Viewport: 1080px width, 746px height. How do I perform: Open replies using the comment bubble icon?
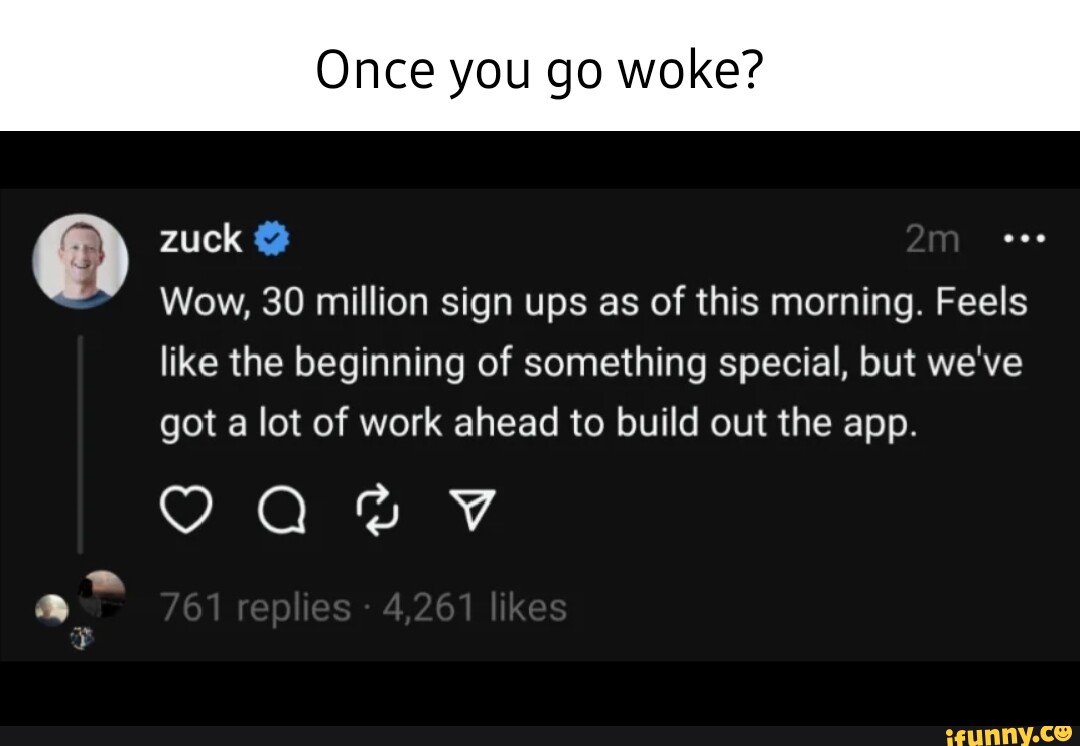click(283, 510)
